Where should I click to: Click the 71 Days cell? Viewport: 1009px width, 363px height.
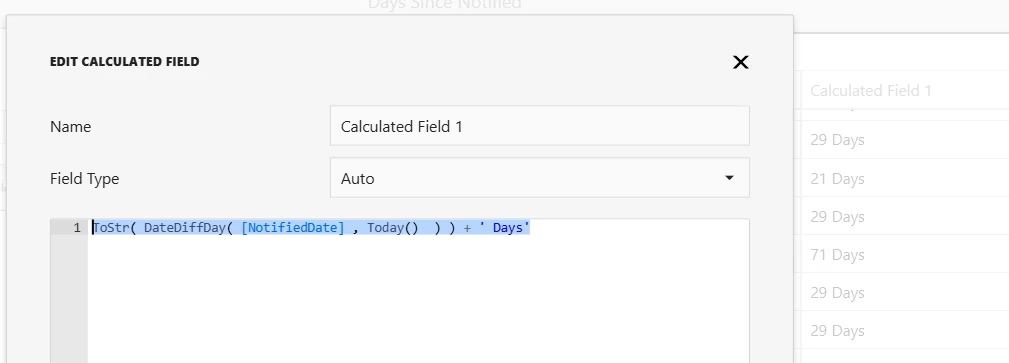[x=837, y=255]
